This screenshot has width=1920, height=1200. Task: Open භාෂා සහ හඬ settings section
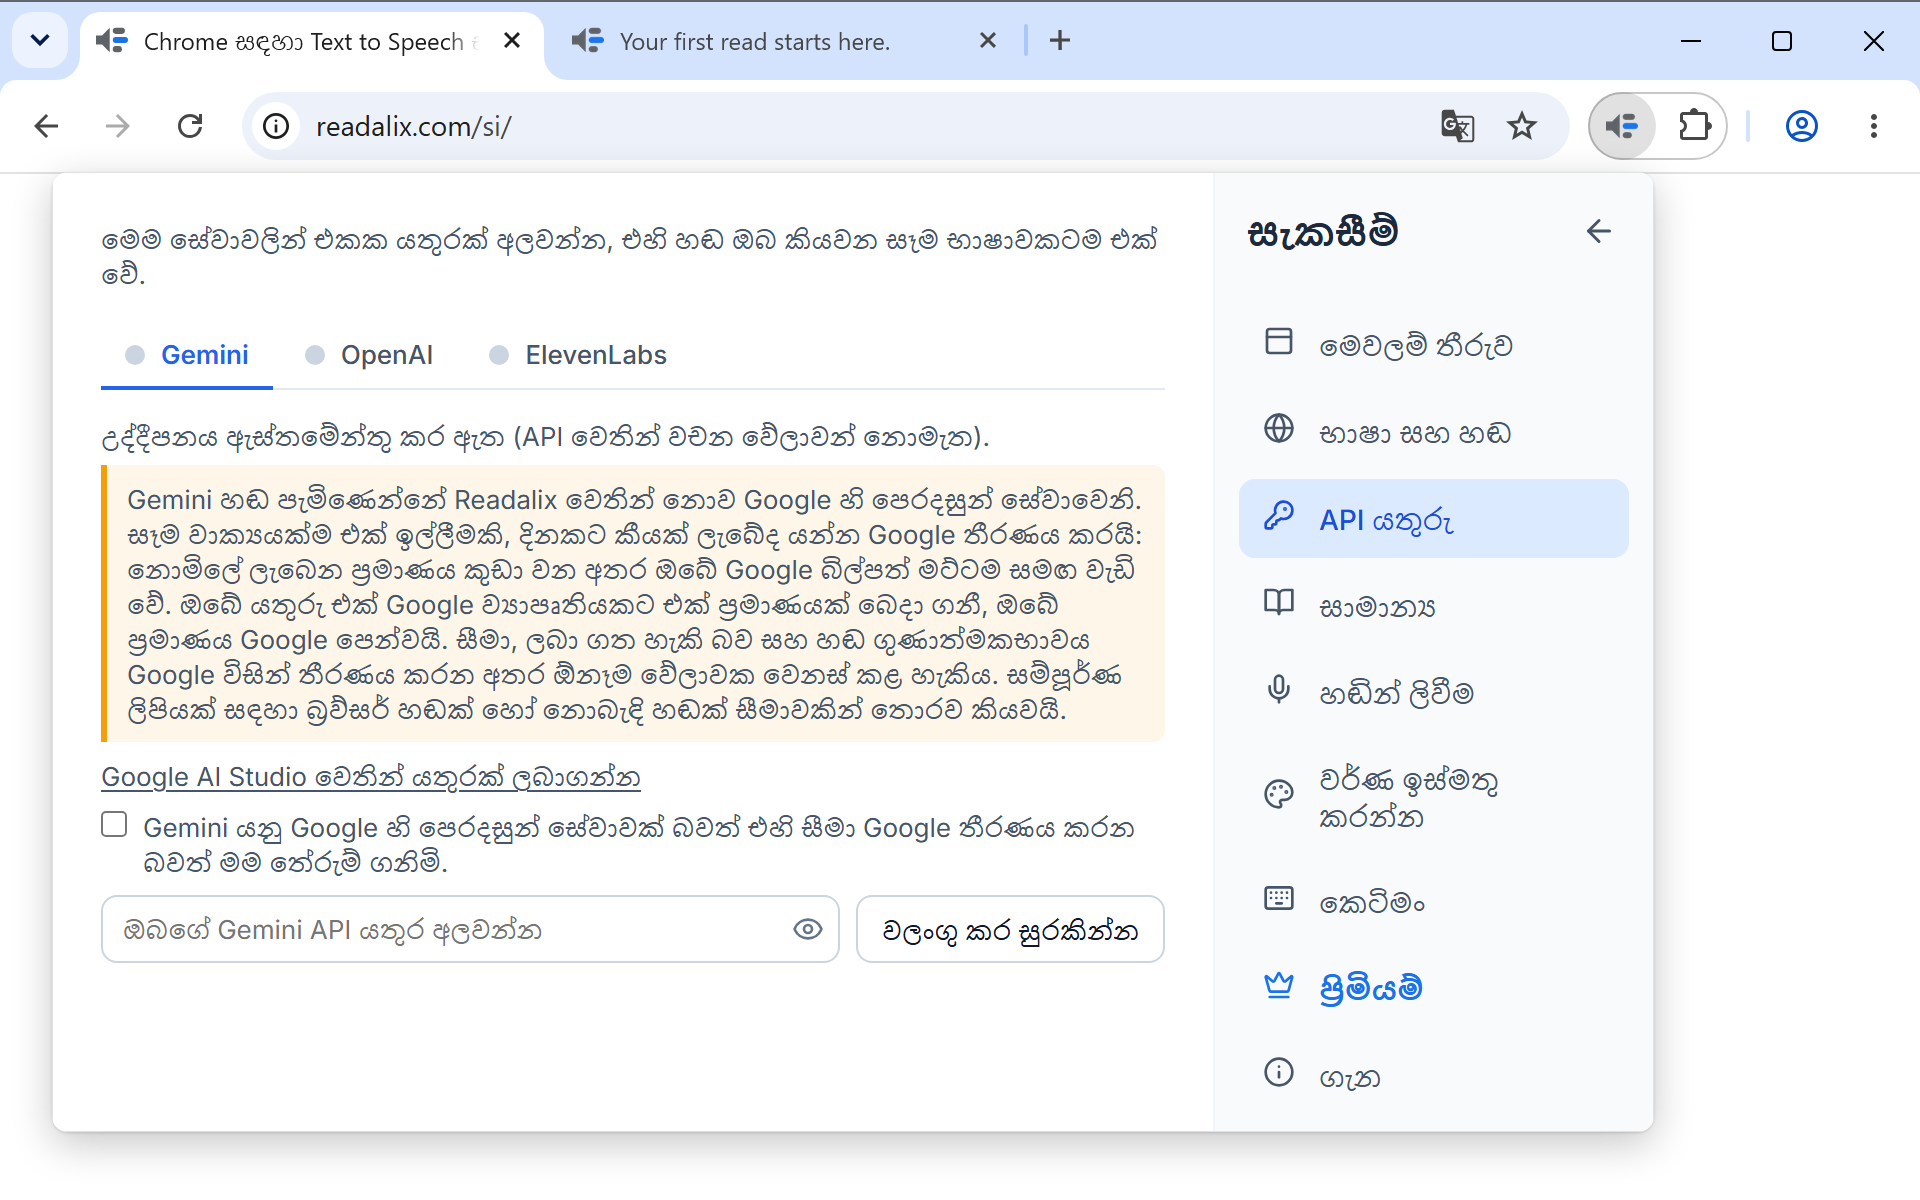[x=1433, y=432]
